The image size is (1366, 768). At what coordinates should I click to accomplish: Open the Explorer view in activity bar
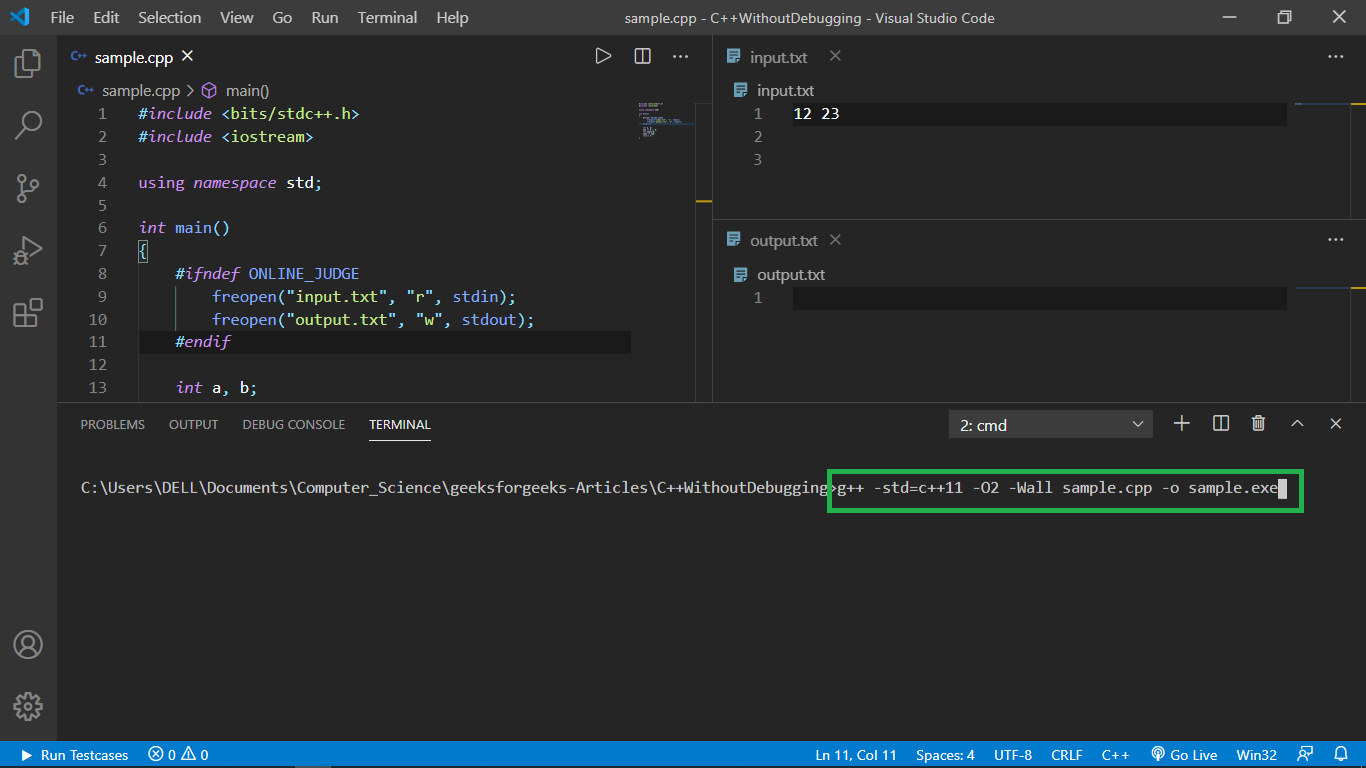point(28,64)
